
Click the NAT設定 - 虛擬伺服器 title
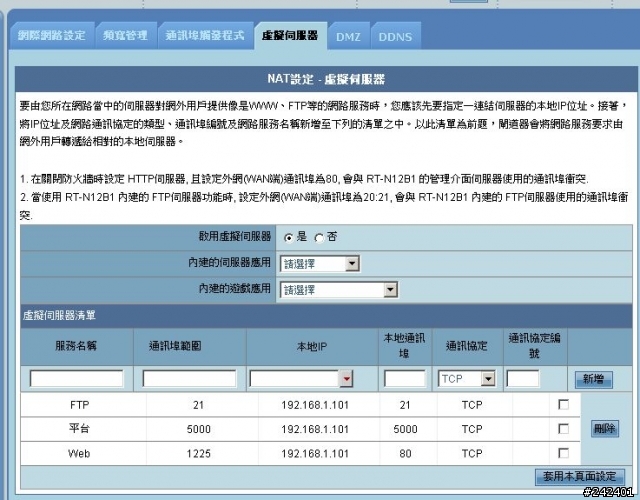point(326,79)
